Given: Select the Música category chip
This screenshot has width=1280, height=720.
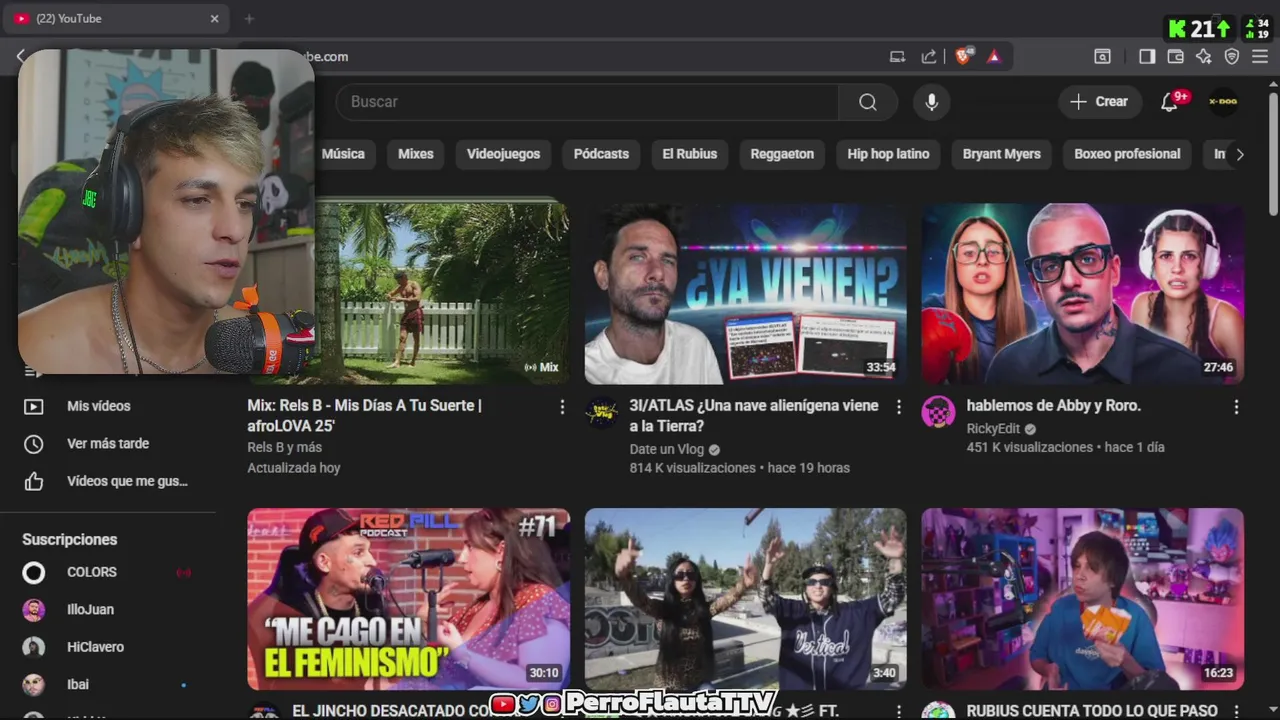Looking at the screenshot, I should [343, 154].
